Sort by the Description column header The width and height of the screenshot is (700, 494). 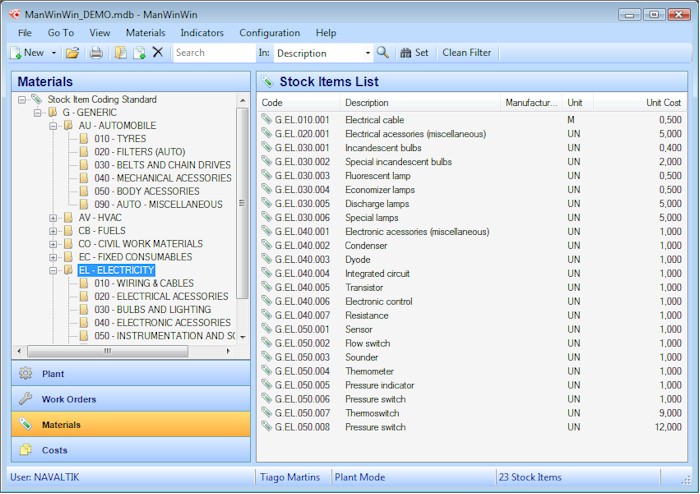(x=421, y=103)
